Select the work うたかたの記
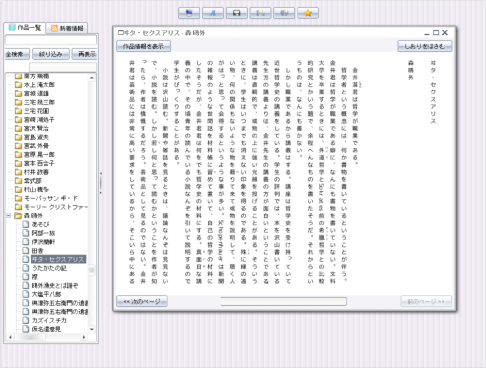The image size is (486, 368). pyautogui.click(x=49, y=268)
